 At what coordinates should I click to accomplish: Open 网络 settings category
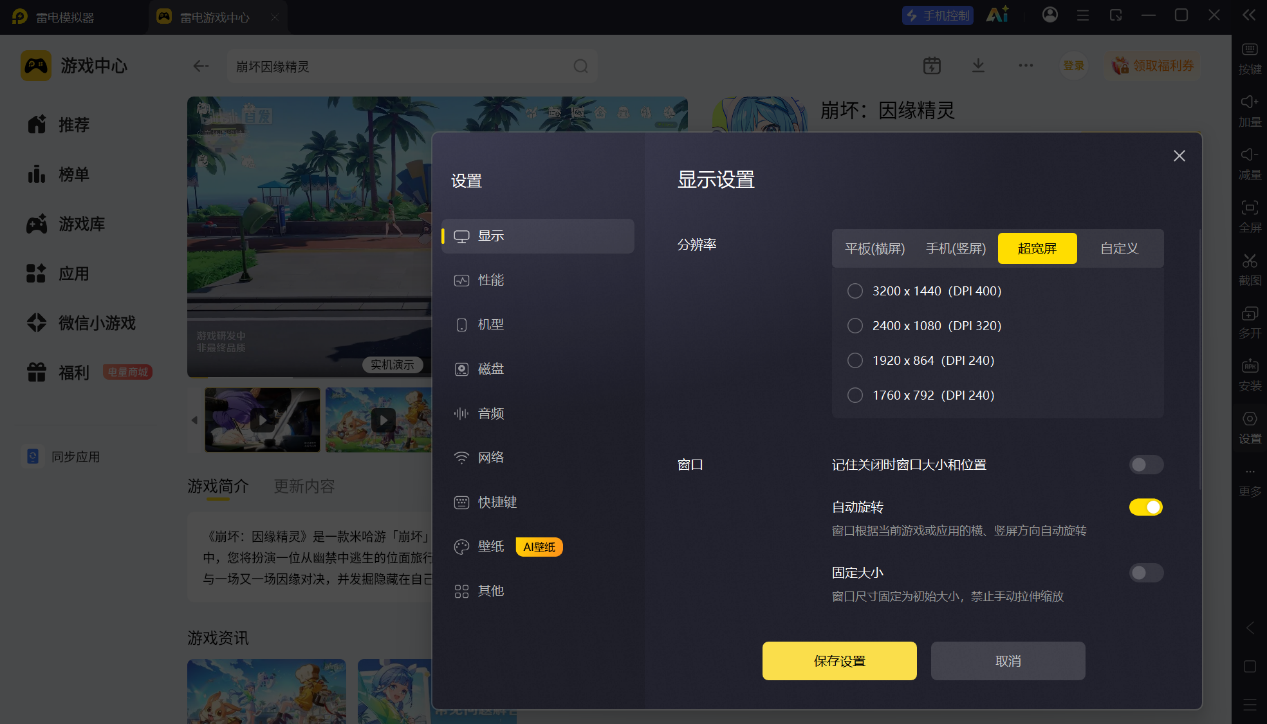coord(538,457)
